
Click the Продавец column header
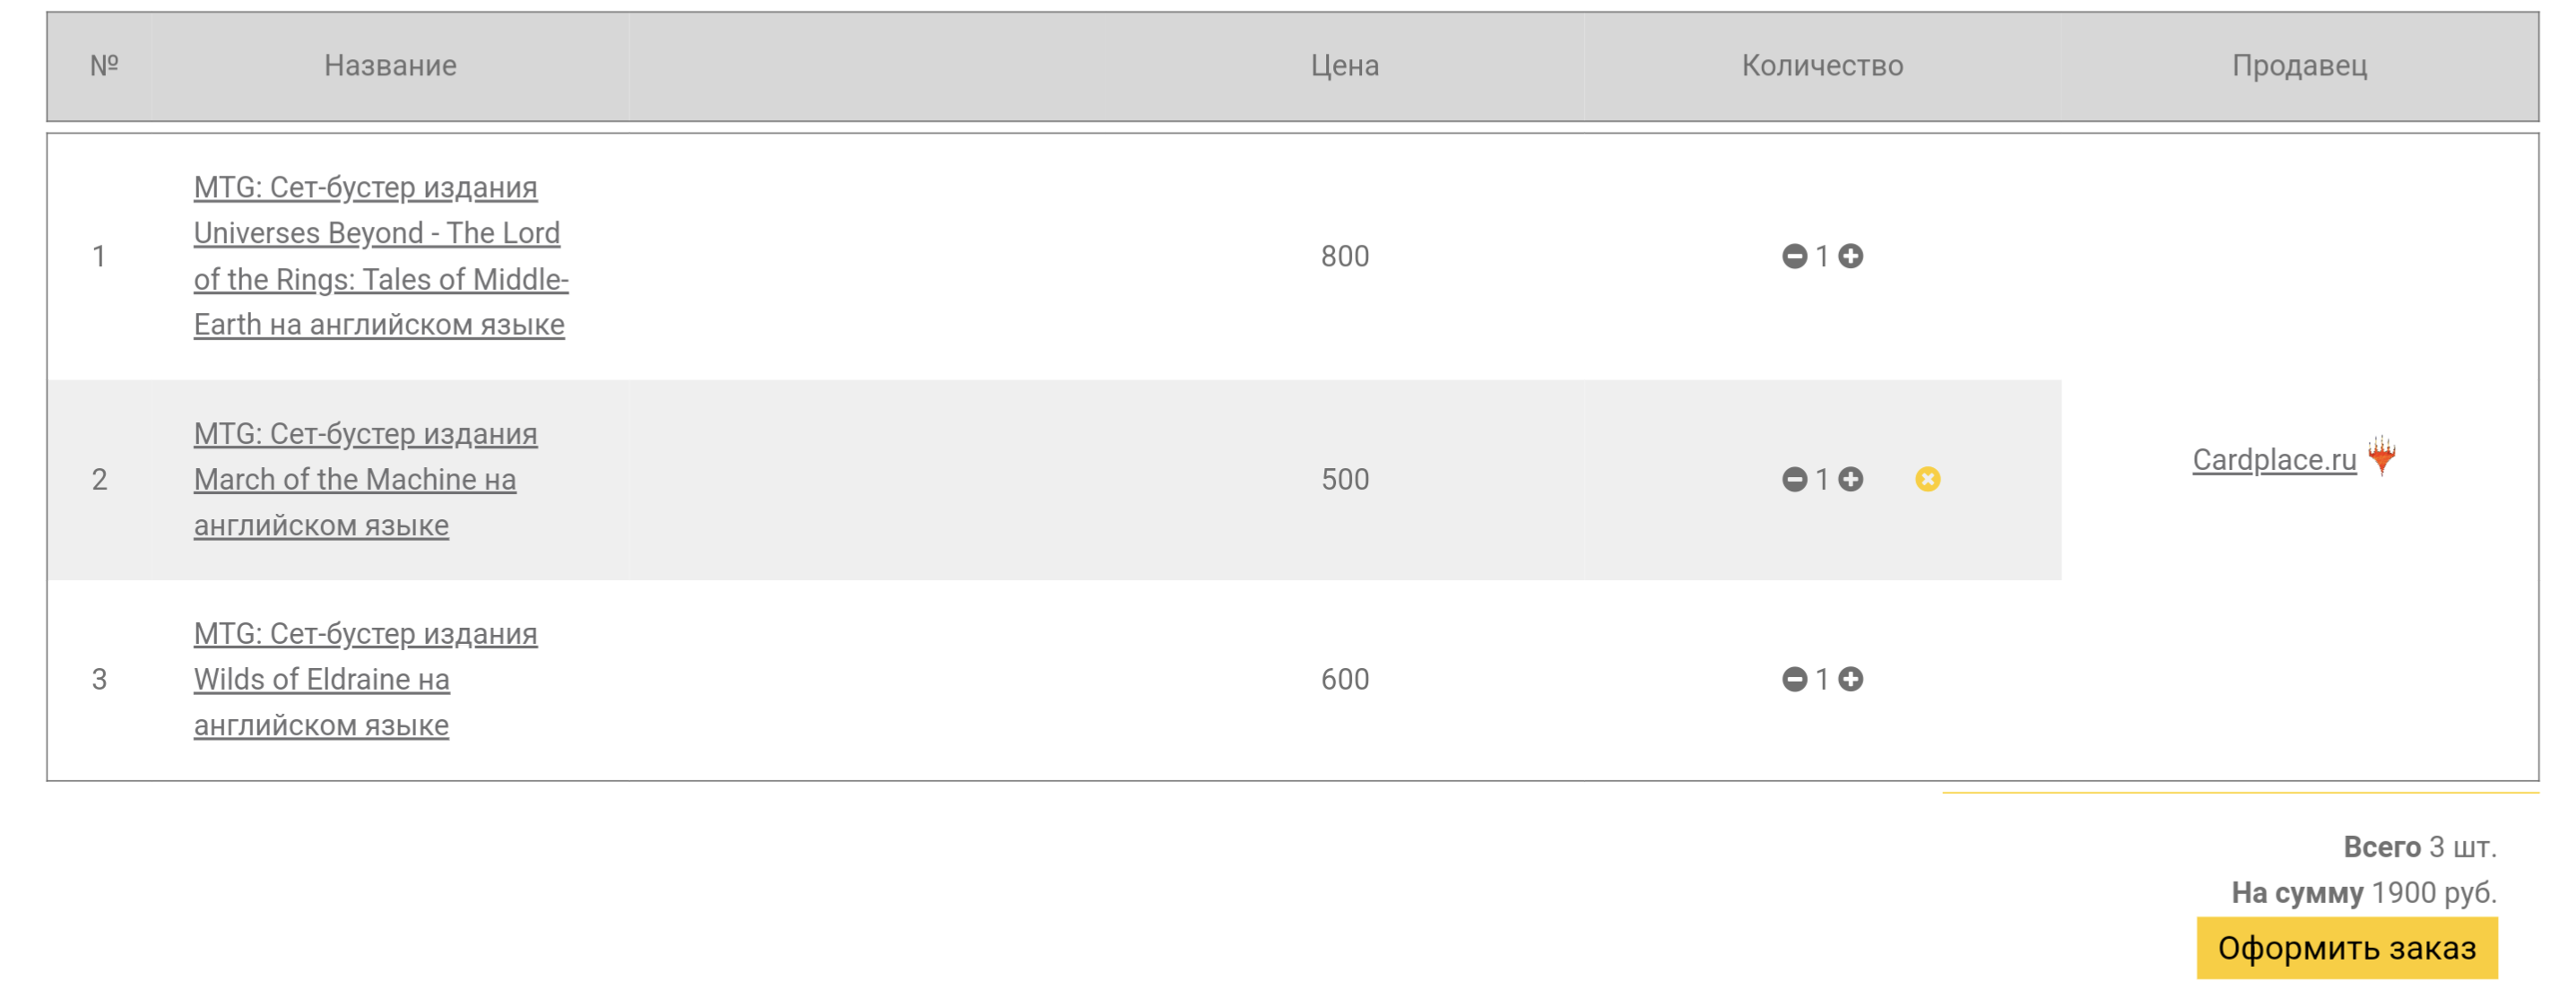click(x=2299, y=66)
